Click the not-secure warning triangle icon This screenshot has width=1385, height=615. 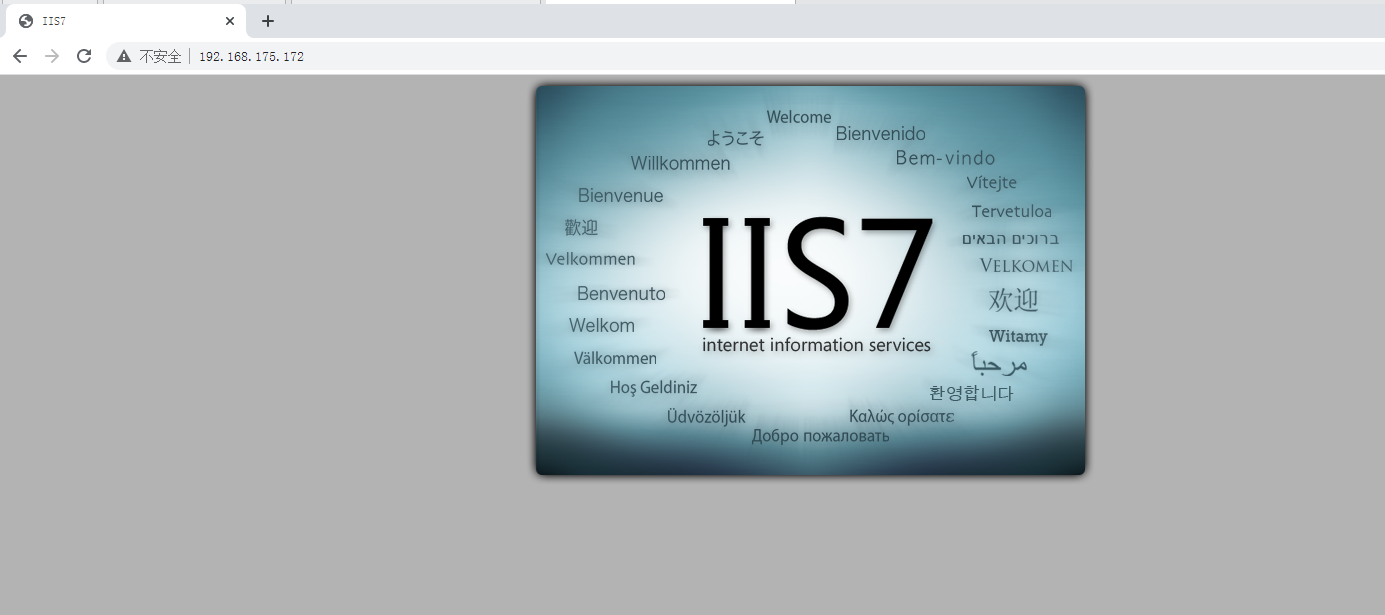124,57
